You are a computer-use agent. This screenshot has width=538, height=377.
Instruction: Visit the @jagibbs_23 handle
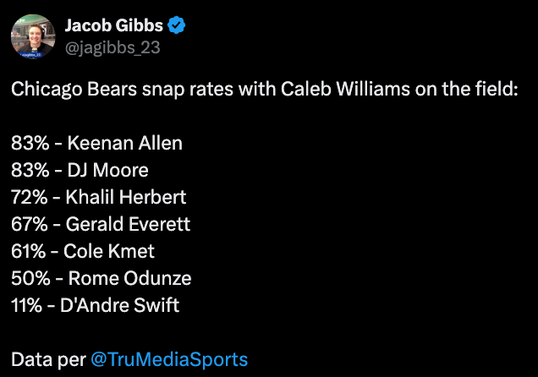[x=113, y=47]
